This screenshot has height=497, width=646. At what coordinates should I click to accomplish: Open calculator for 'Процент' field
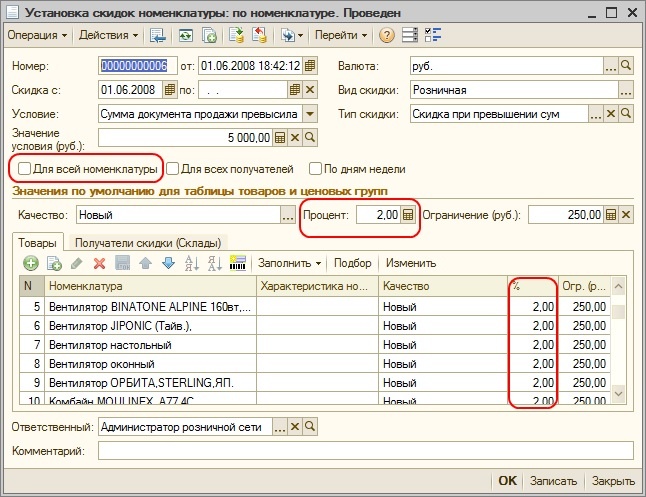click(x=408, y=215)
